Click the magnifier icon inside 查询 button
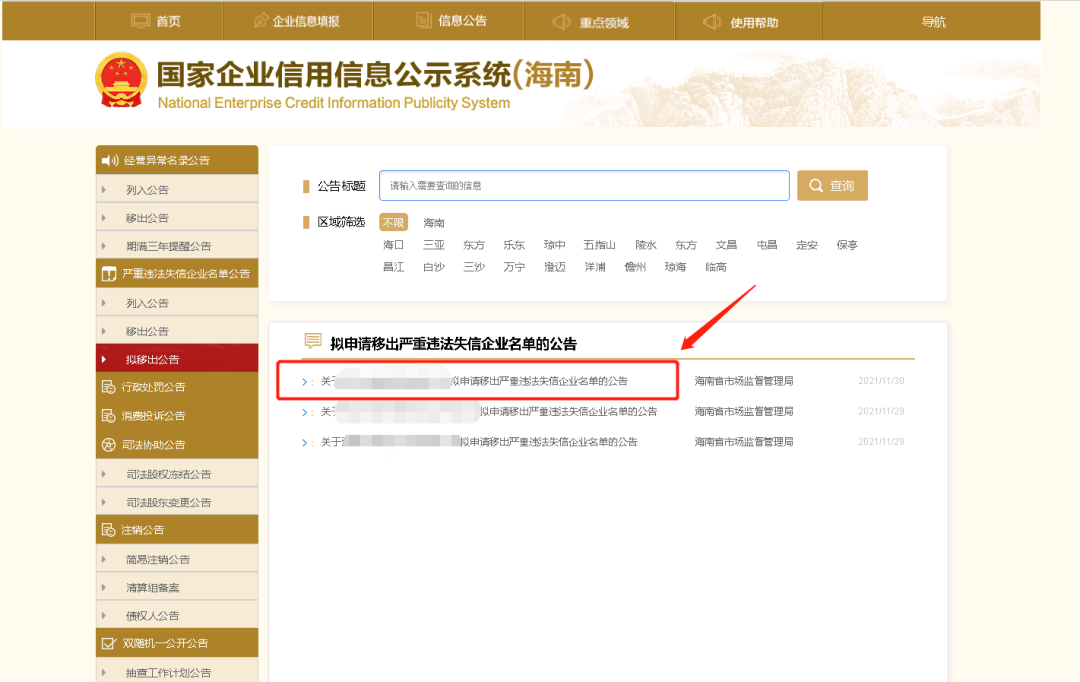The width and height of the screenshot is (1080, 682). click(816, 185)
